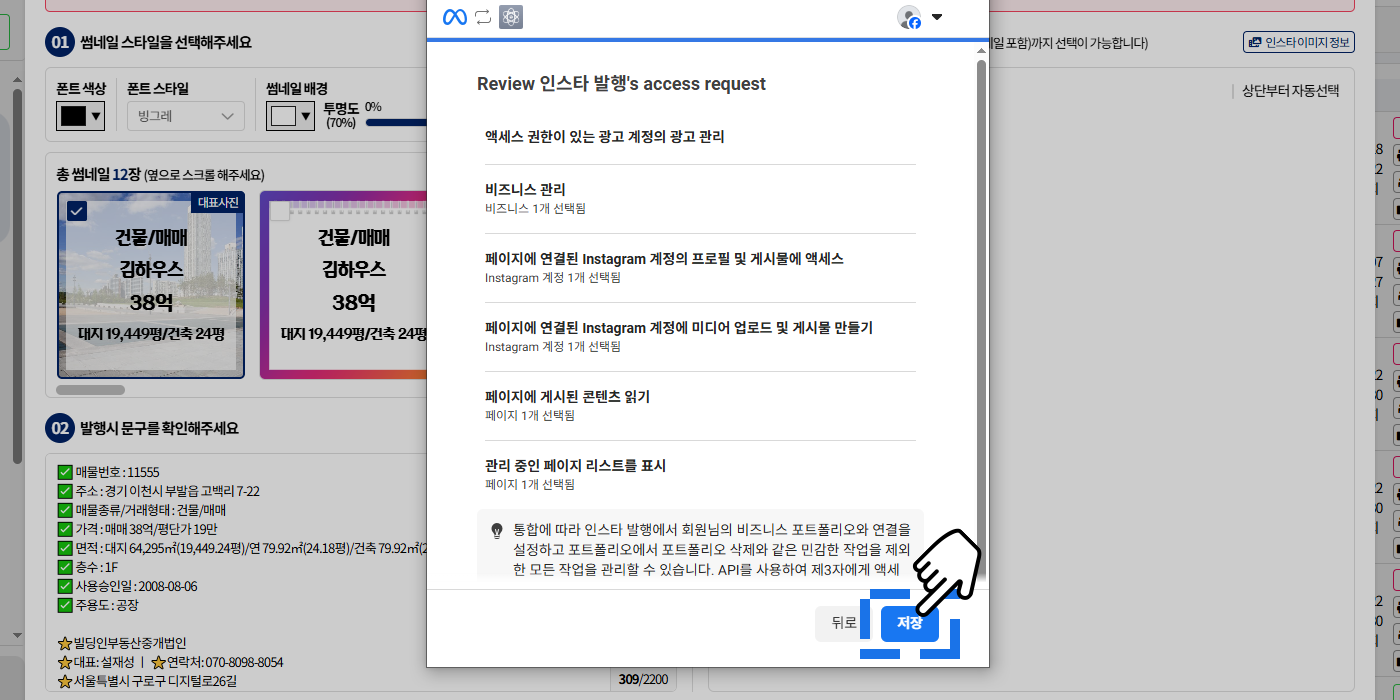Click the horizontal thumbnail scrollbar
This screenshot has width=1400, height=700.
tap(91, 390)
